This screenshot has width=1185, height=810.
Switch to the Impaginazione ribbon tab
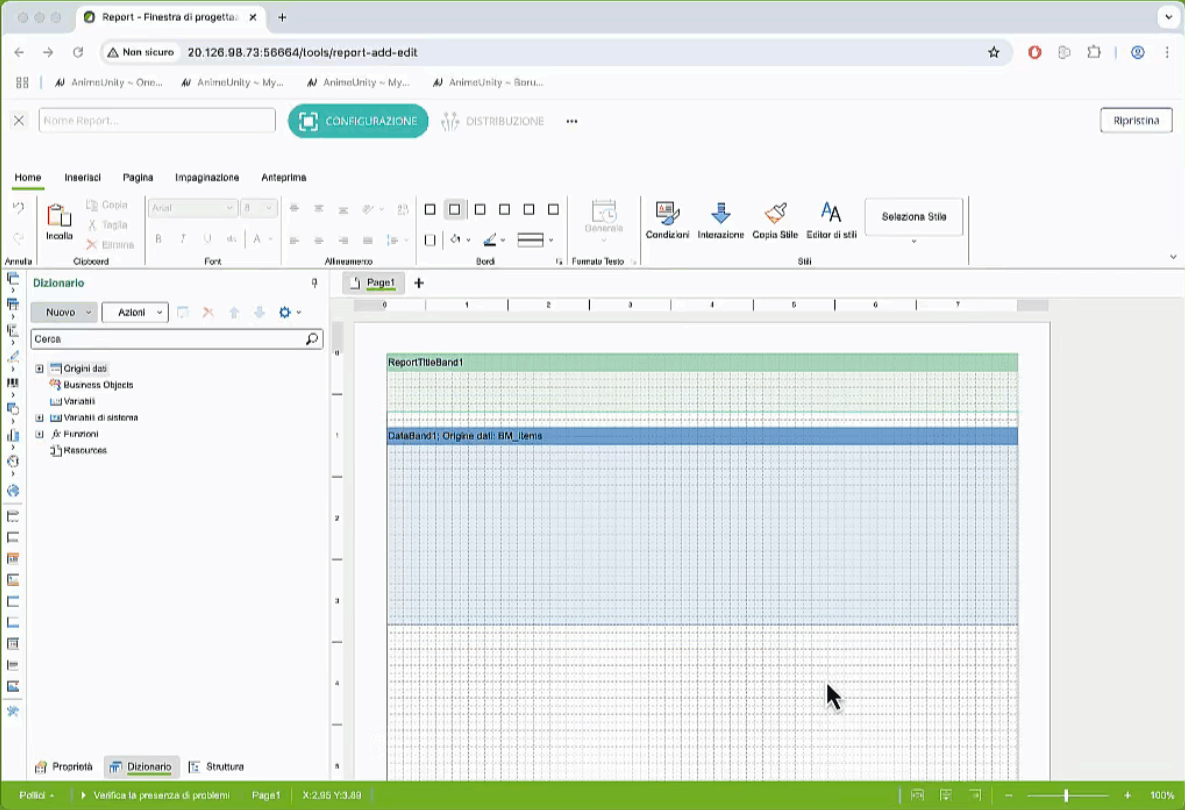tap(207, 178)
